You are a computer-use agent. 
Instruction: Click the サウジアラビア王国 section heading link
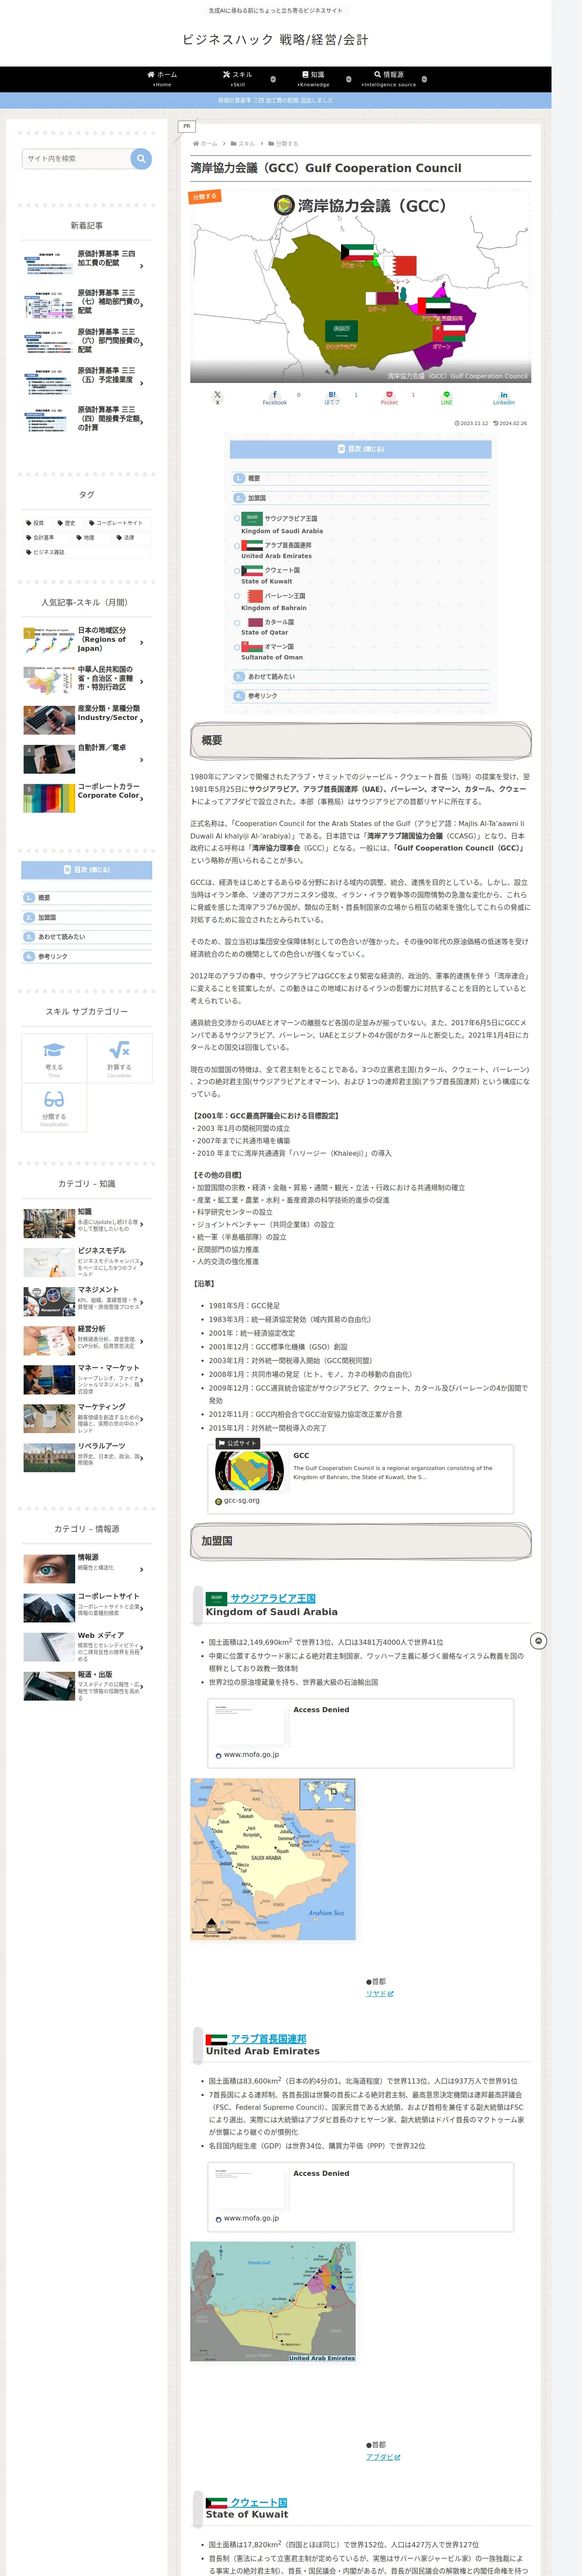[273, 1598]
